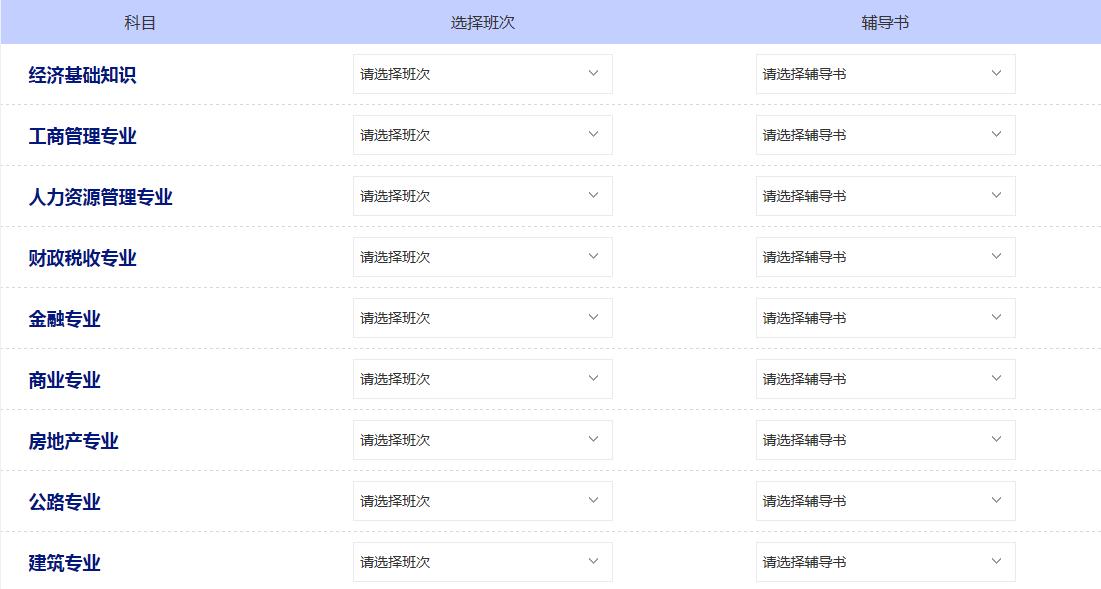Expand the chevron beside 请选择辅导书 for 商业专业
Screen dimensions: 1101x589
pos(996,378)
